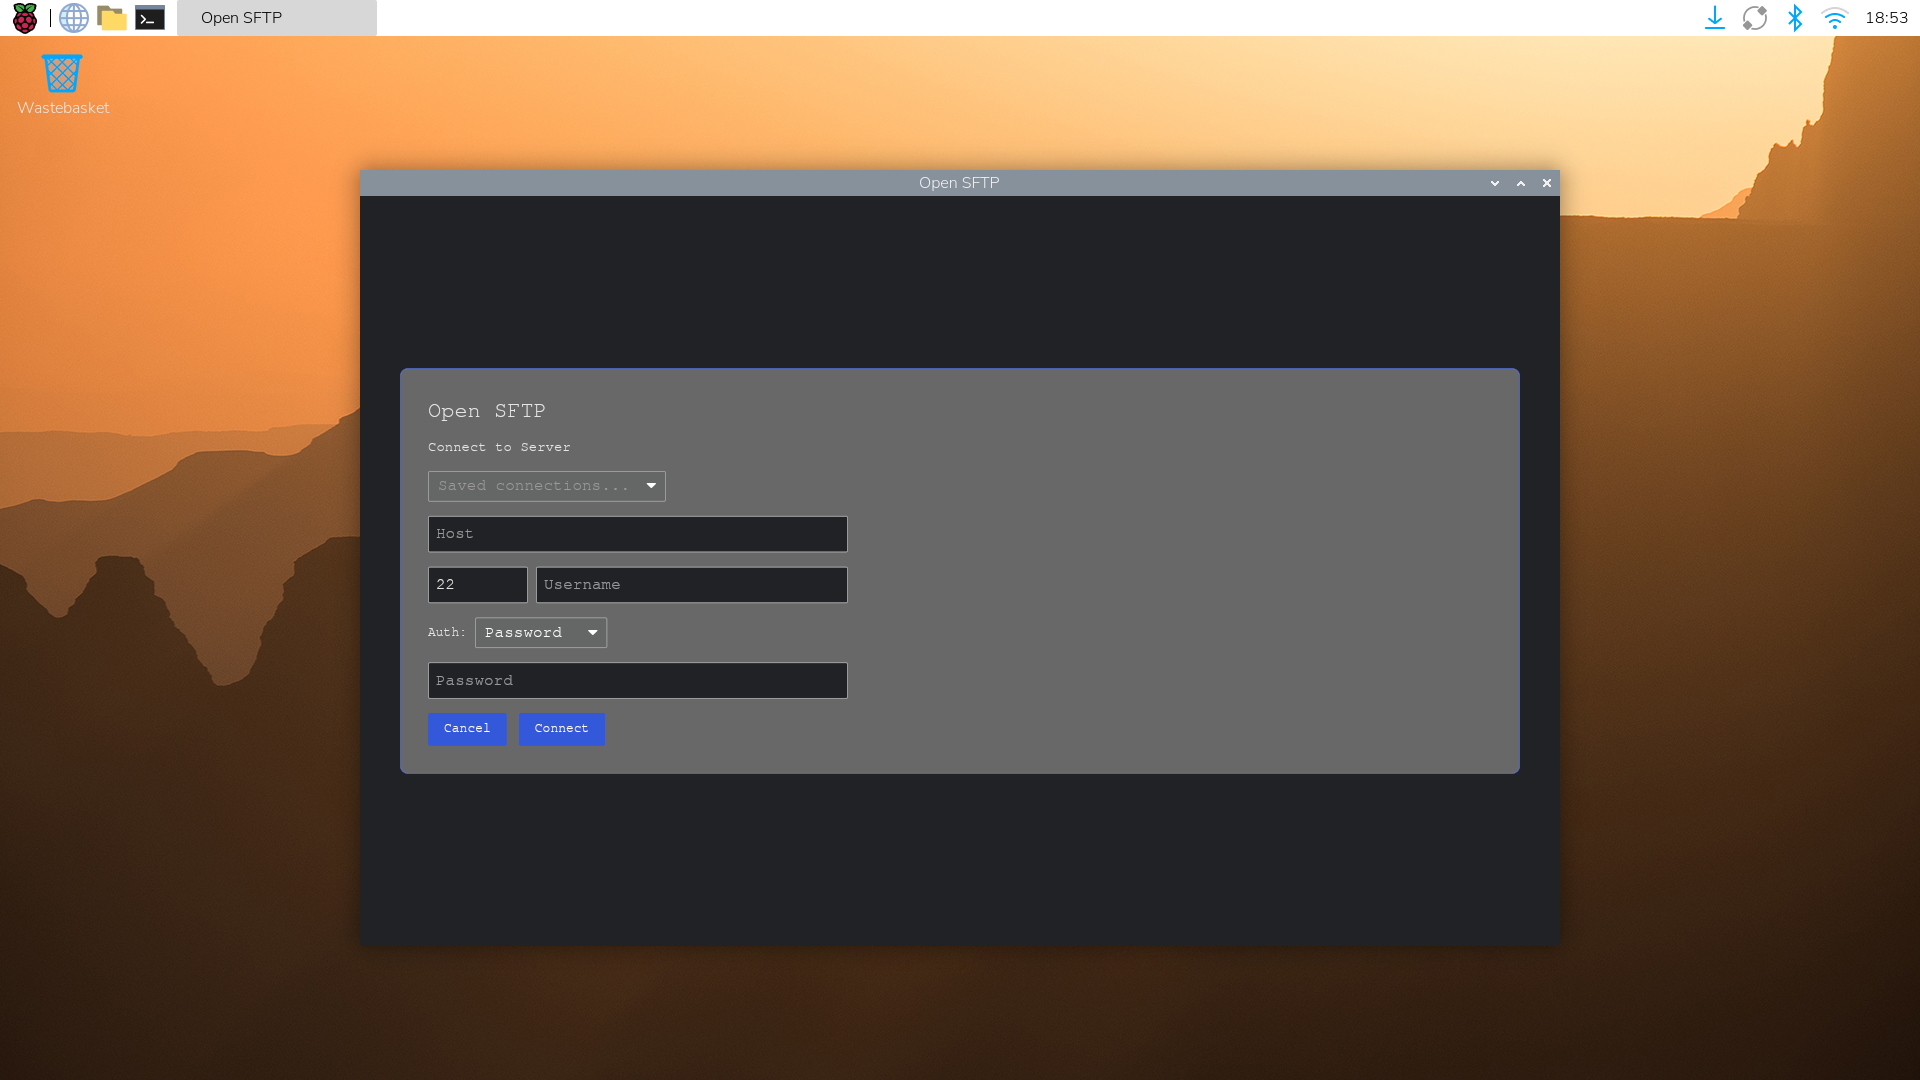Click inside the Host field
This screenshot has height=1080, width=1920.
click(x=637, y=533)
